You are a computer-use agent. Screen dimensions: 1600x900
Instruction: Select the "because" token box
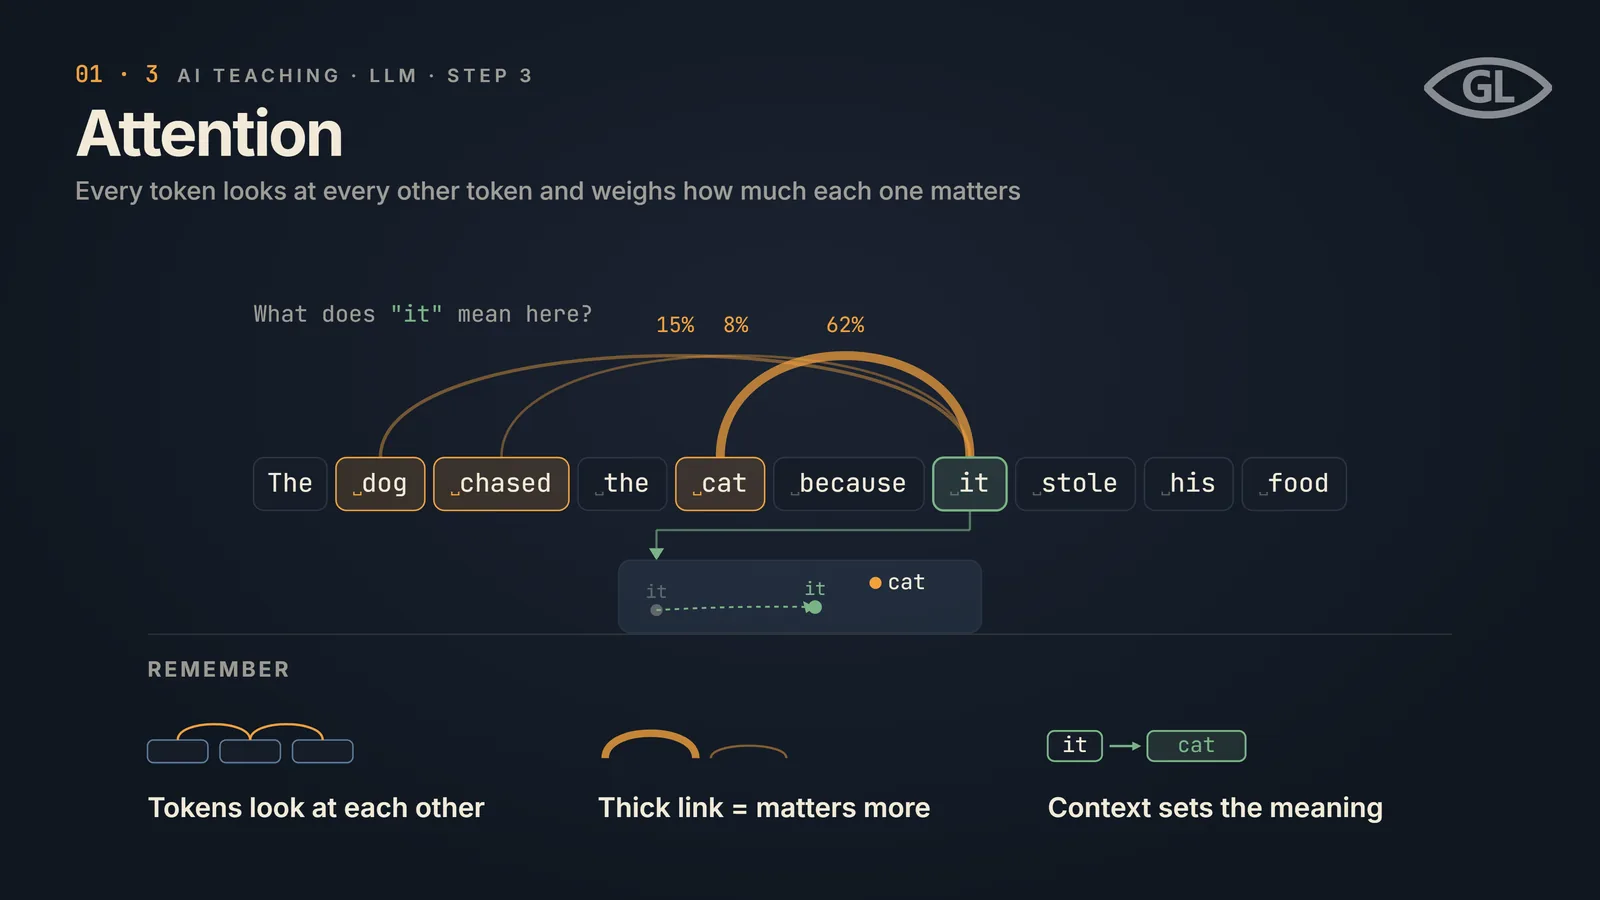(x=848, y=484)
